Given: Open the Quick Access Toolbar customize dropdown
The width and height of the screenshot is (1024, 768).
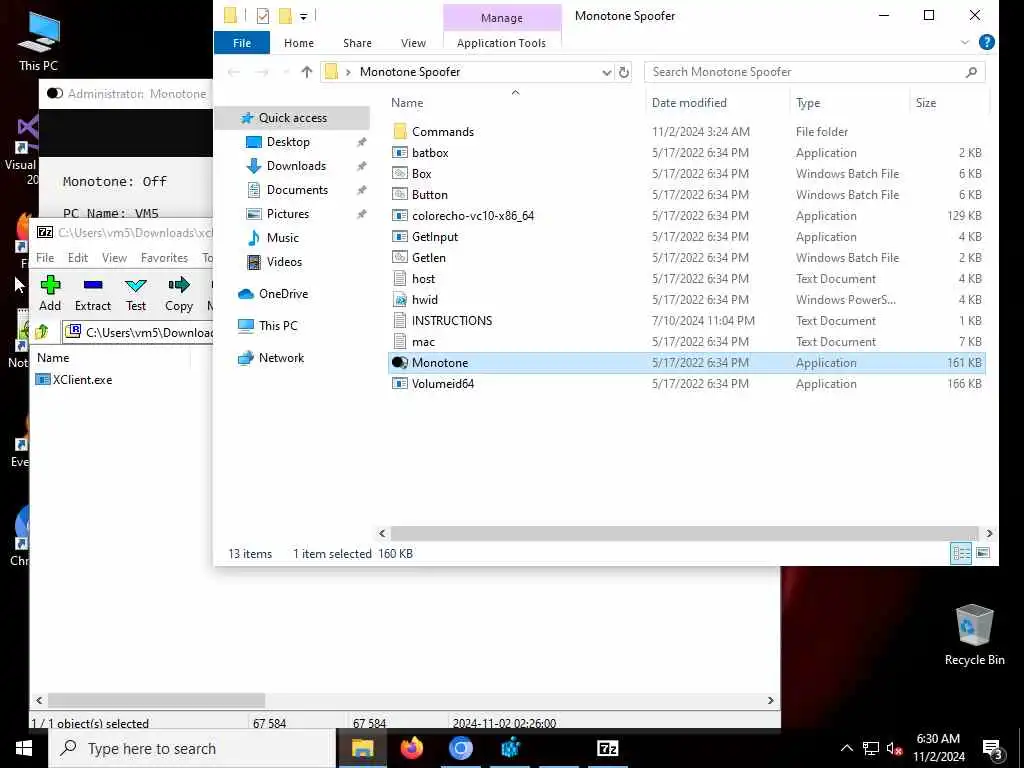Looking at the screenshot, I should coord(304,16).
